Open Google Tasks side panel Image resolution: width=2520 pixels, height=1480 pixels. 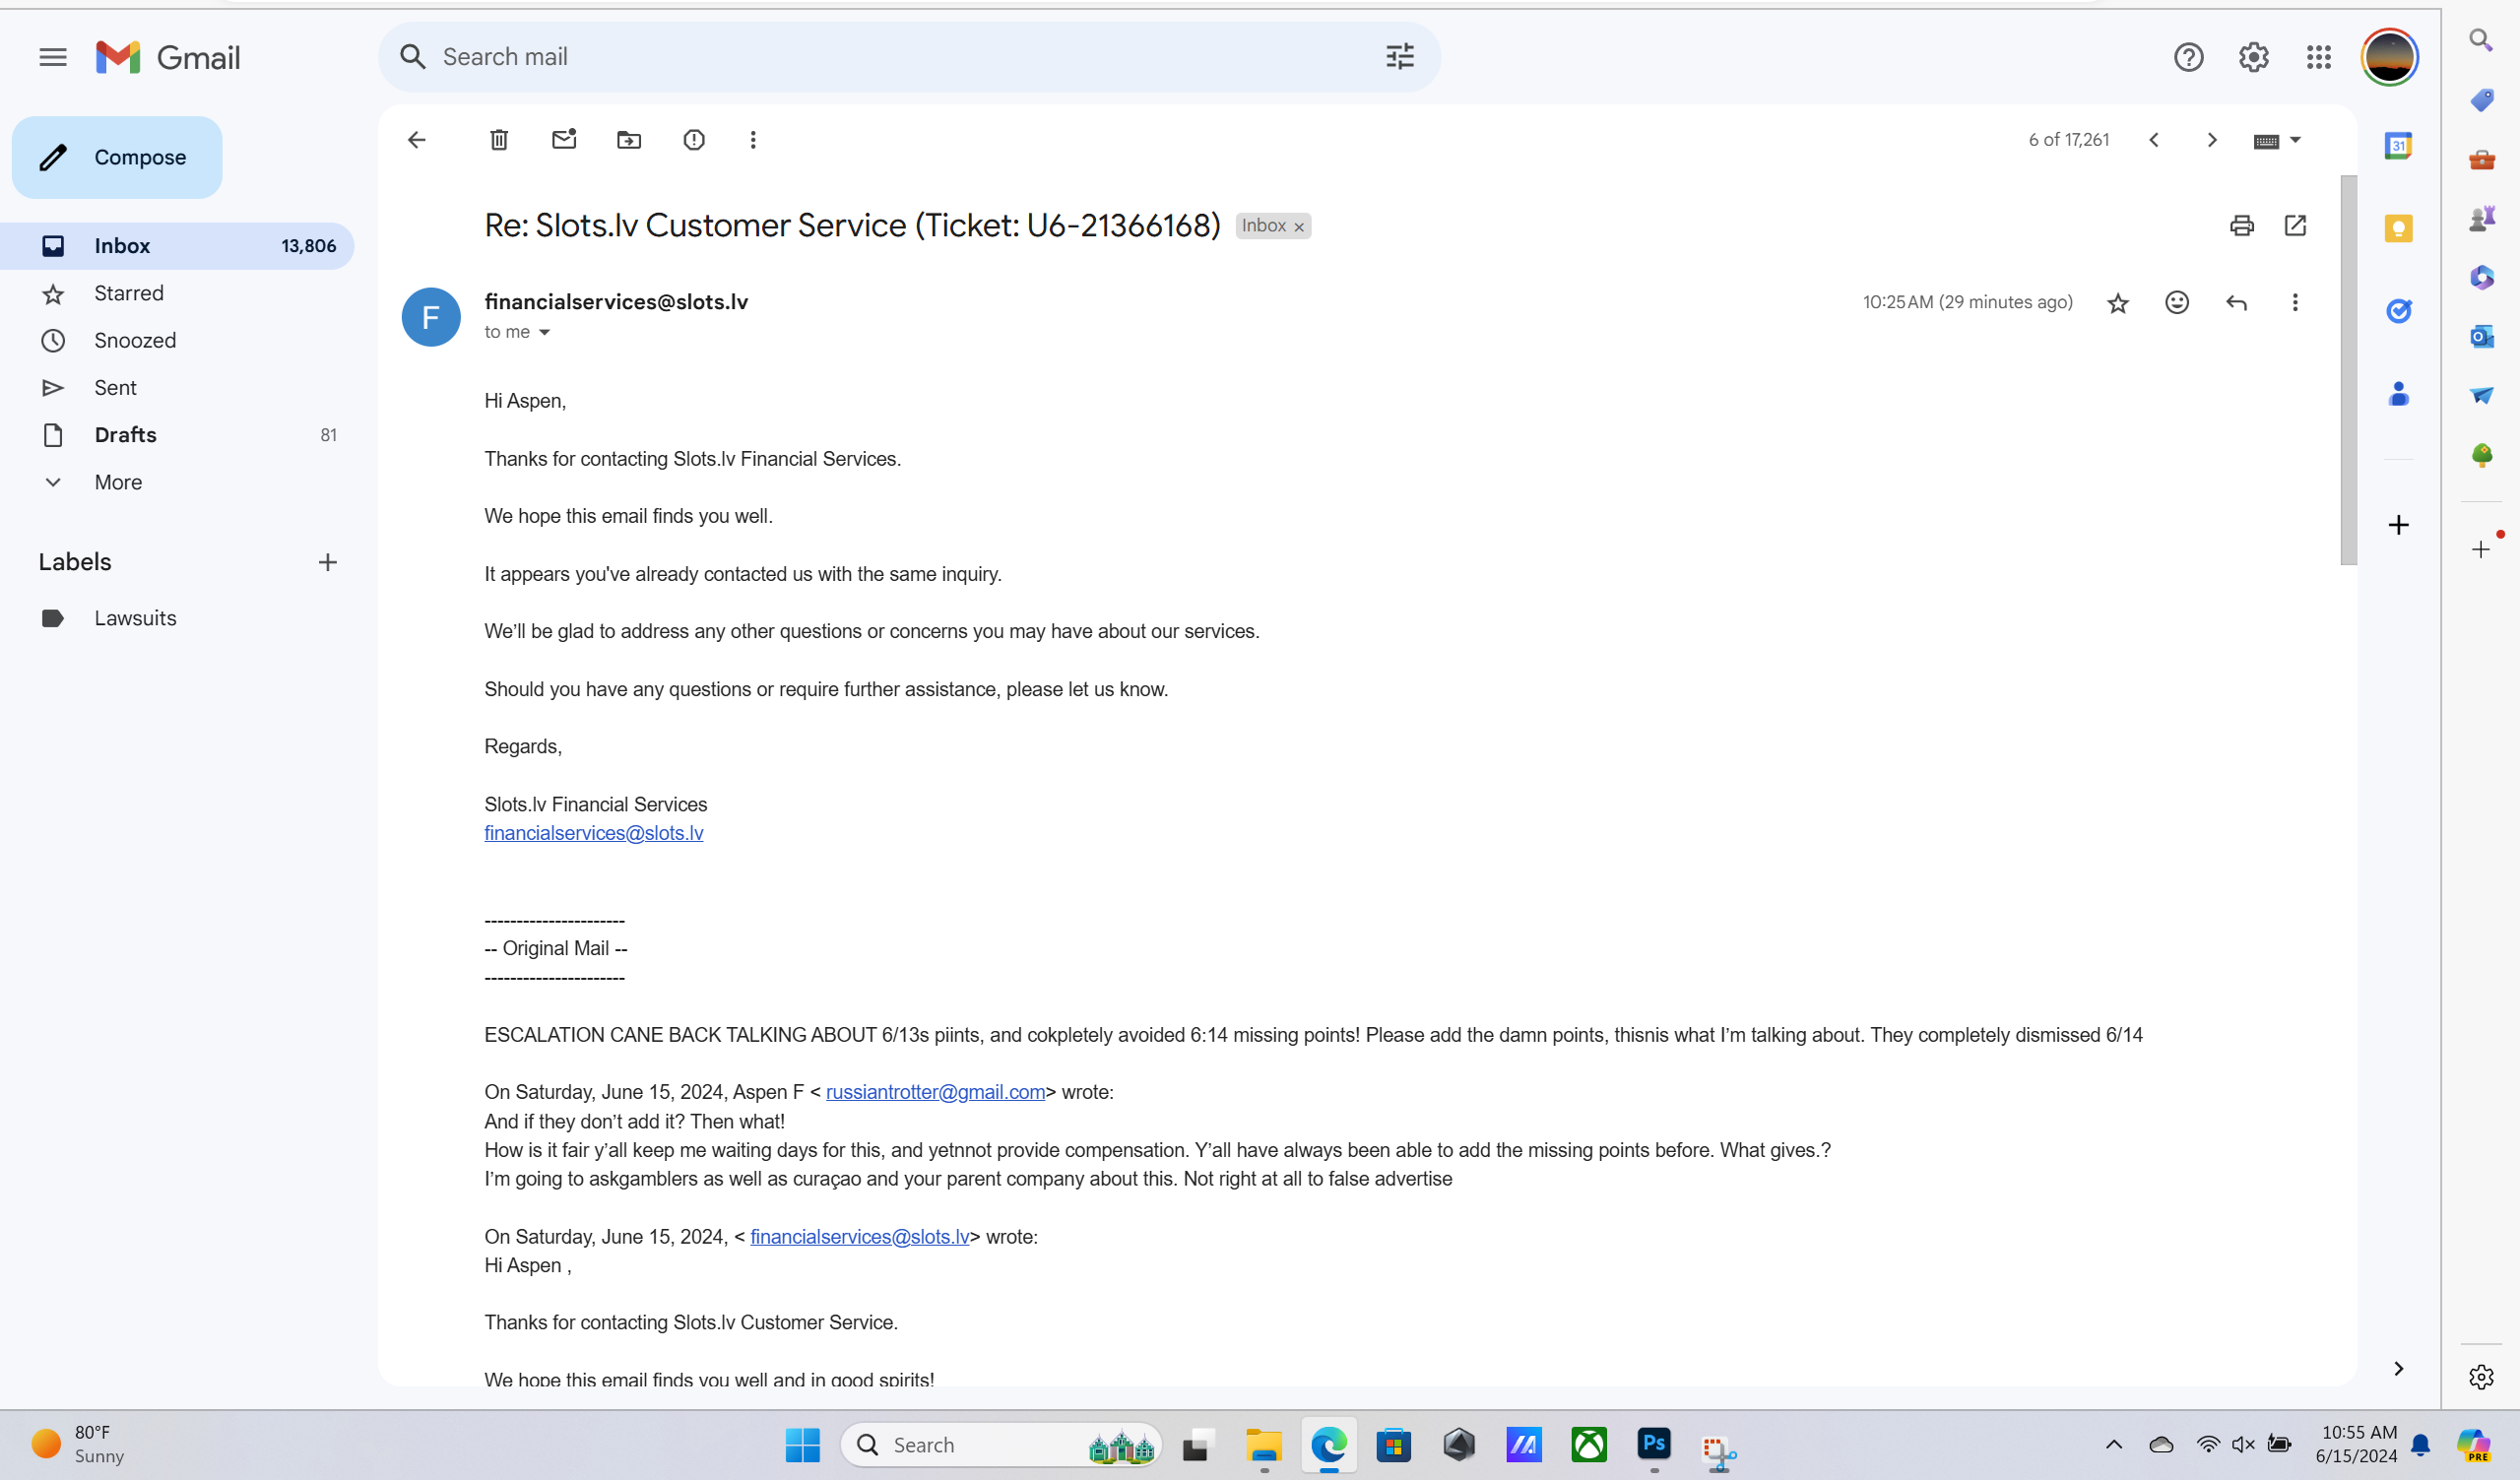pos(2398,311)
